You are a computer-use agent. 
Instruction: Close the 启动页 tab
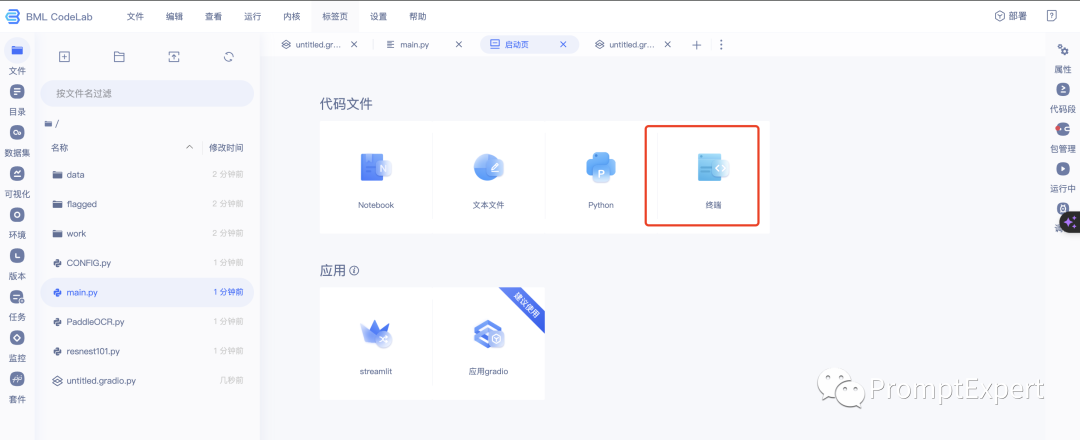(563, 45)
